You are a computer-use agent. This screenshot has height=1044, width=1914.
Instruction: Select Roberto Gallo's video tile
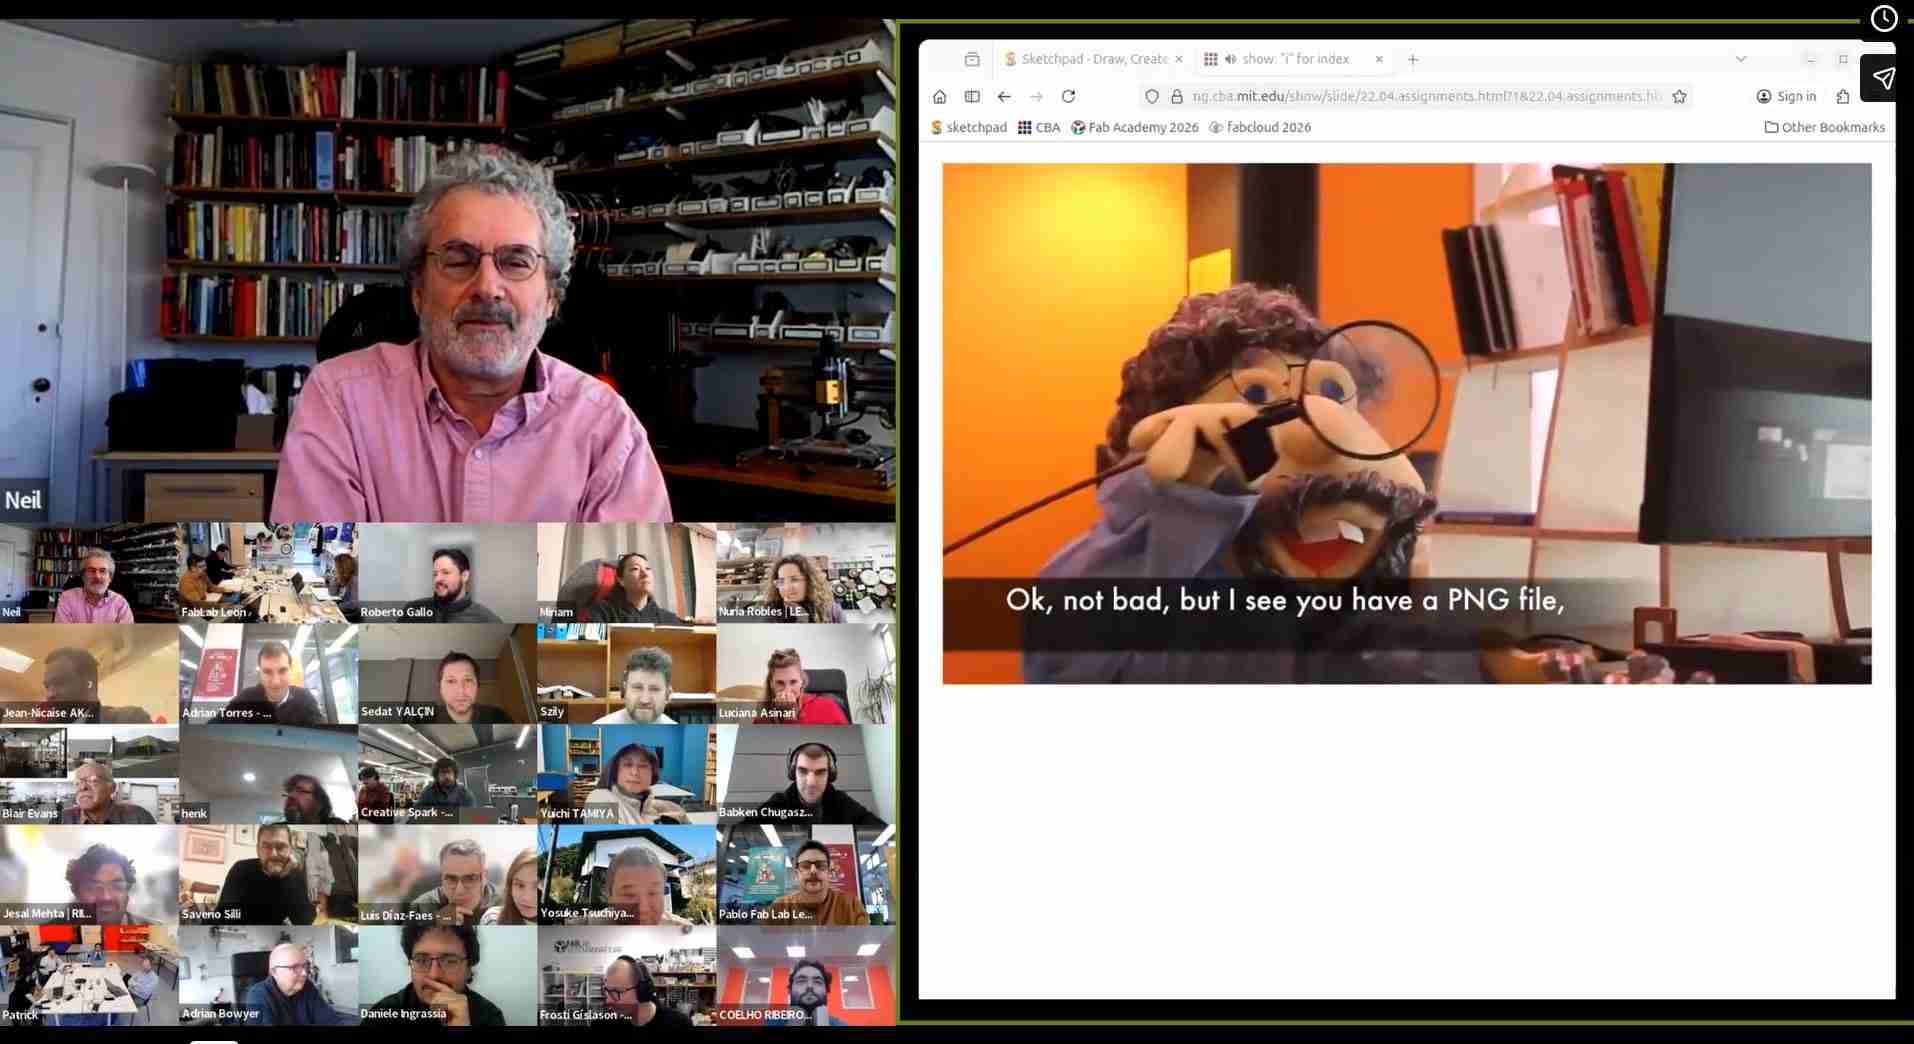click(447, 573)
